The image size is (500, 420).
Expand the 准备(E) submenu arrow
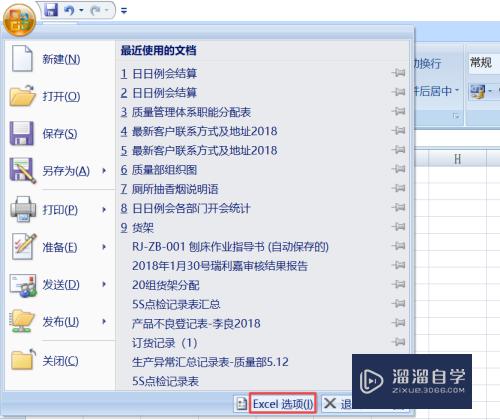104,247
